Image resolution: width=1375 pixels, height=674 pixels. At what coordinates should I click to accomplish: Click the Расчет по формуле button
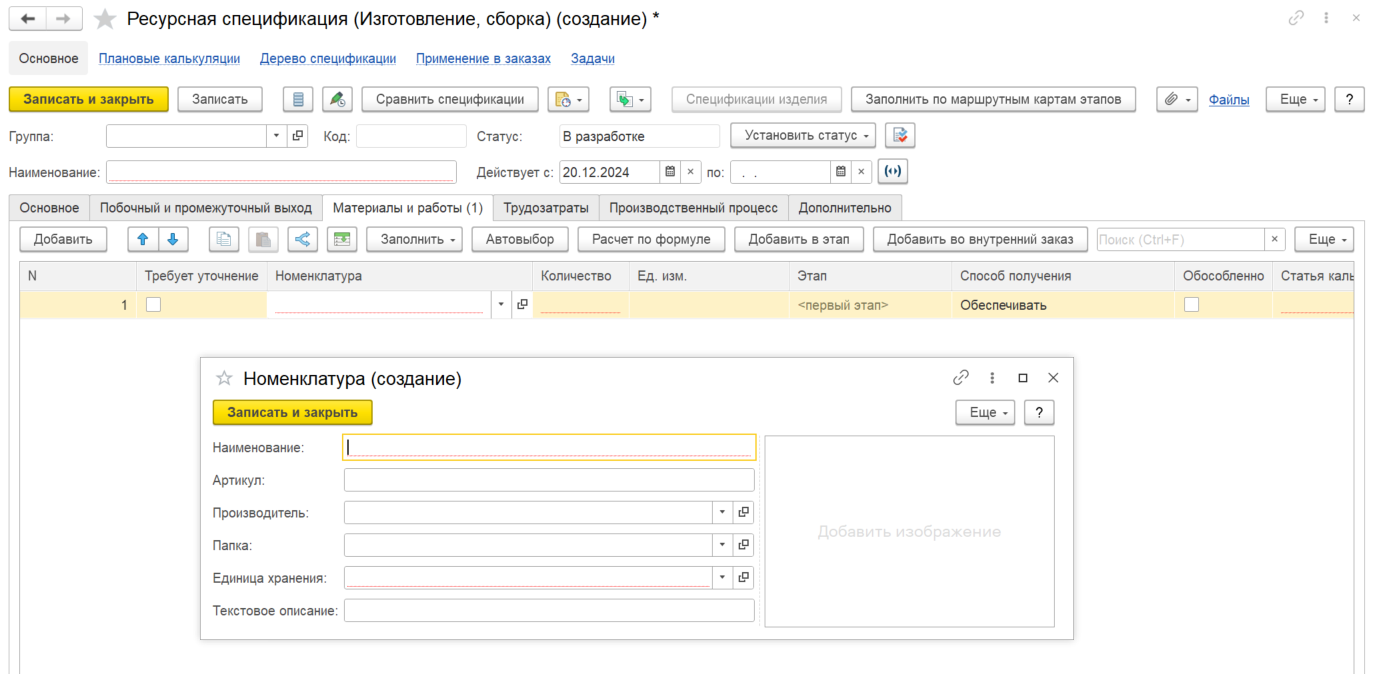(x=651, y=239)
